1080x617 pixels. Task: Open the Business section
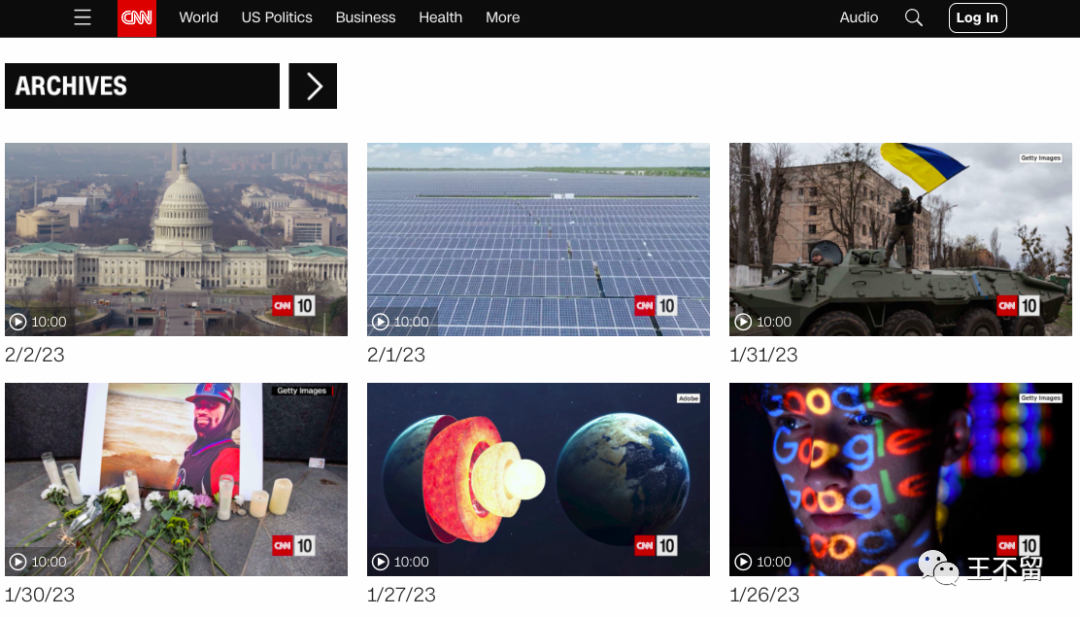(x=366, y=18)
